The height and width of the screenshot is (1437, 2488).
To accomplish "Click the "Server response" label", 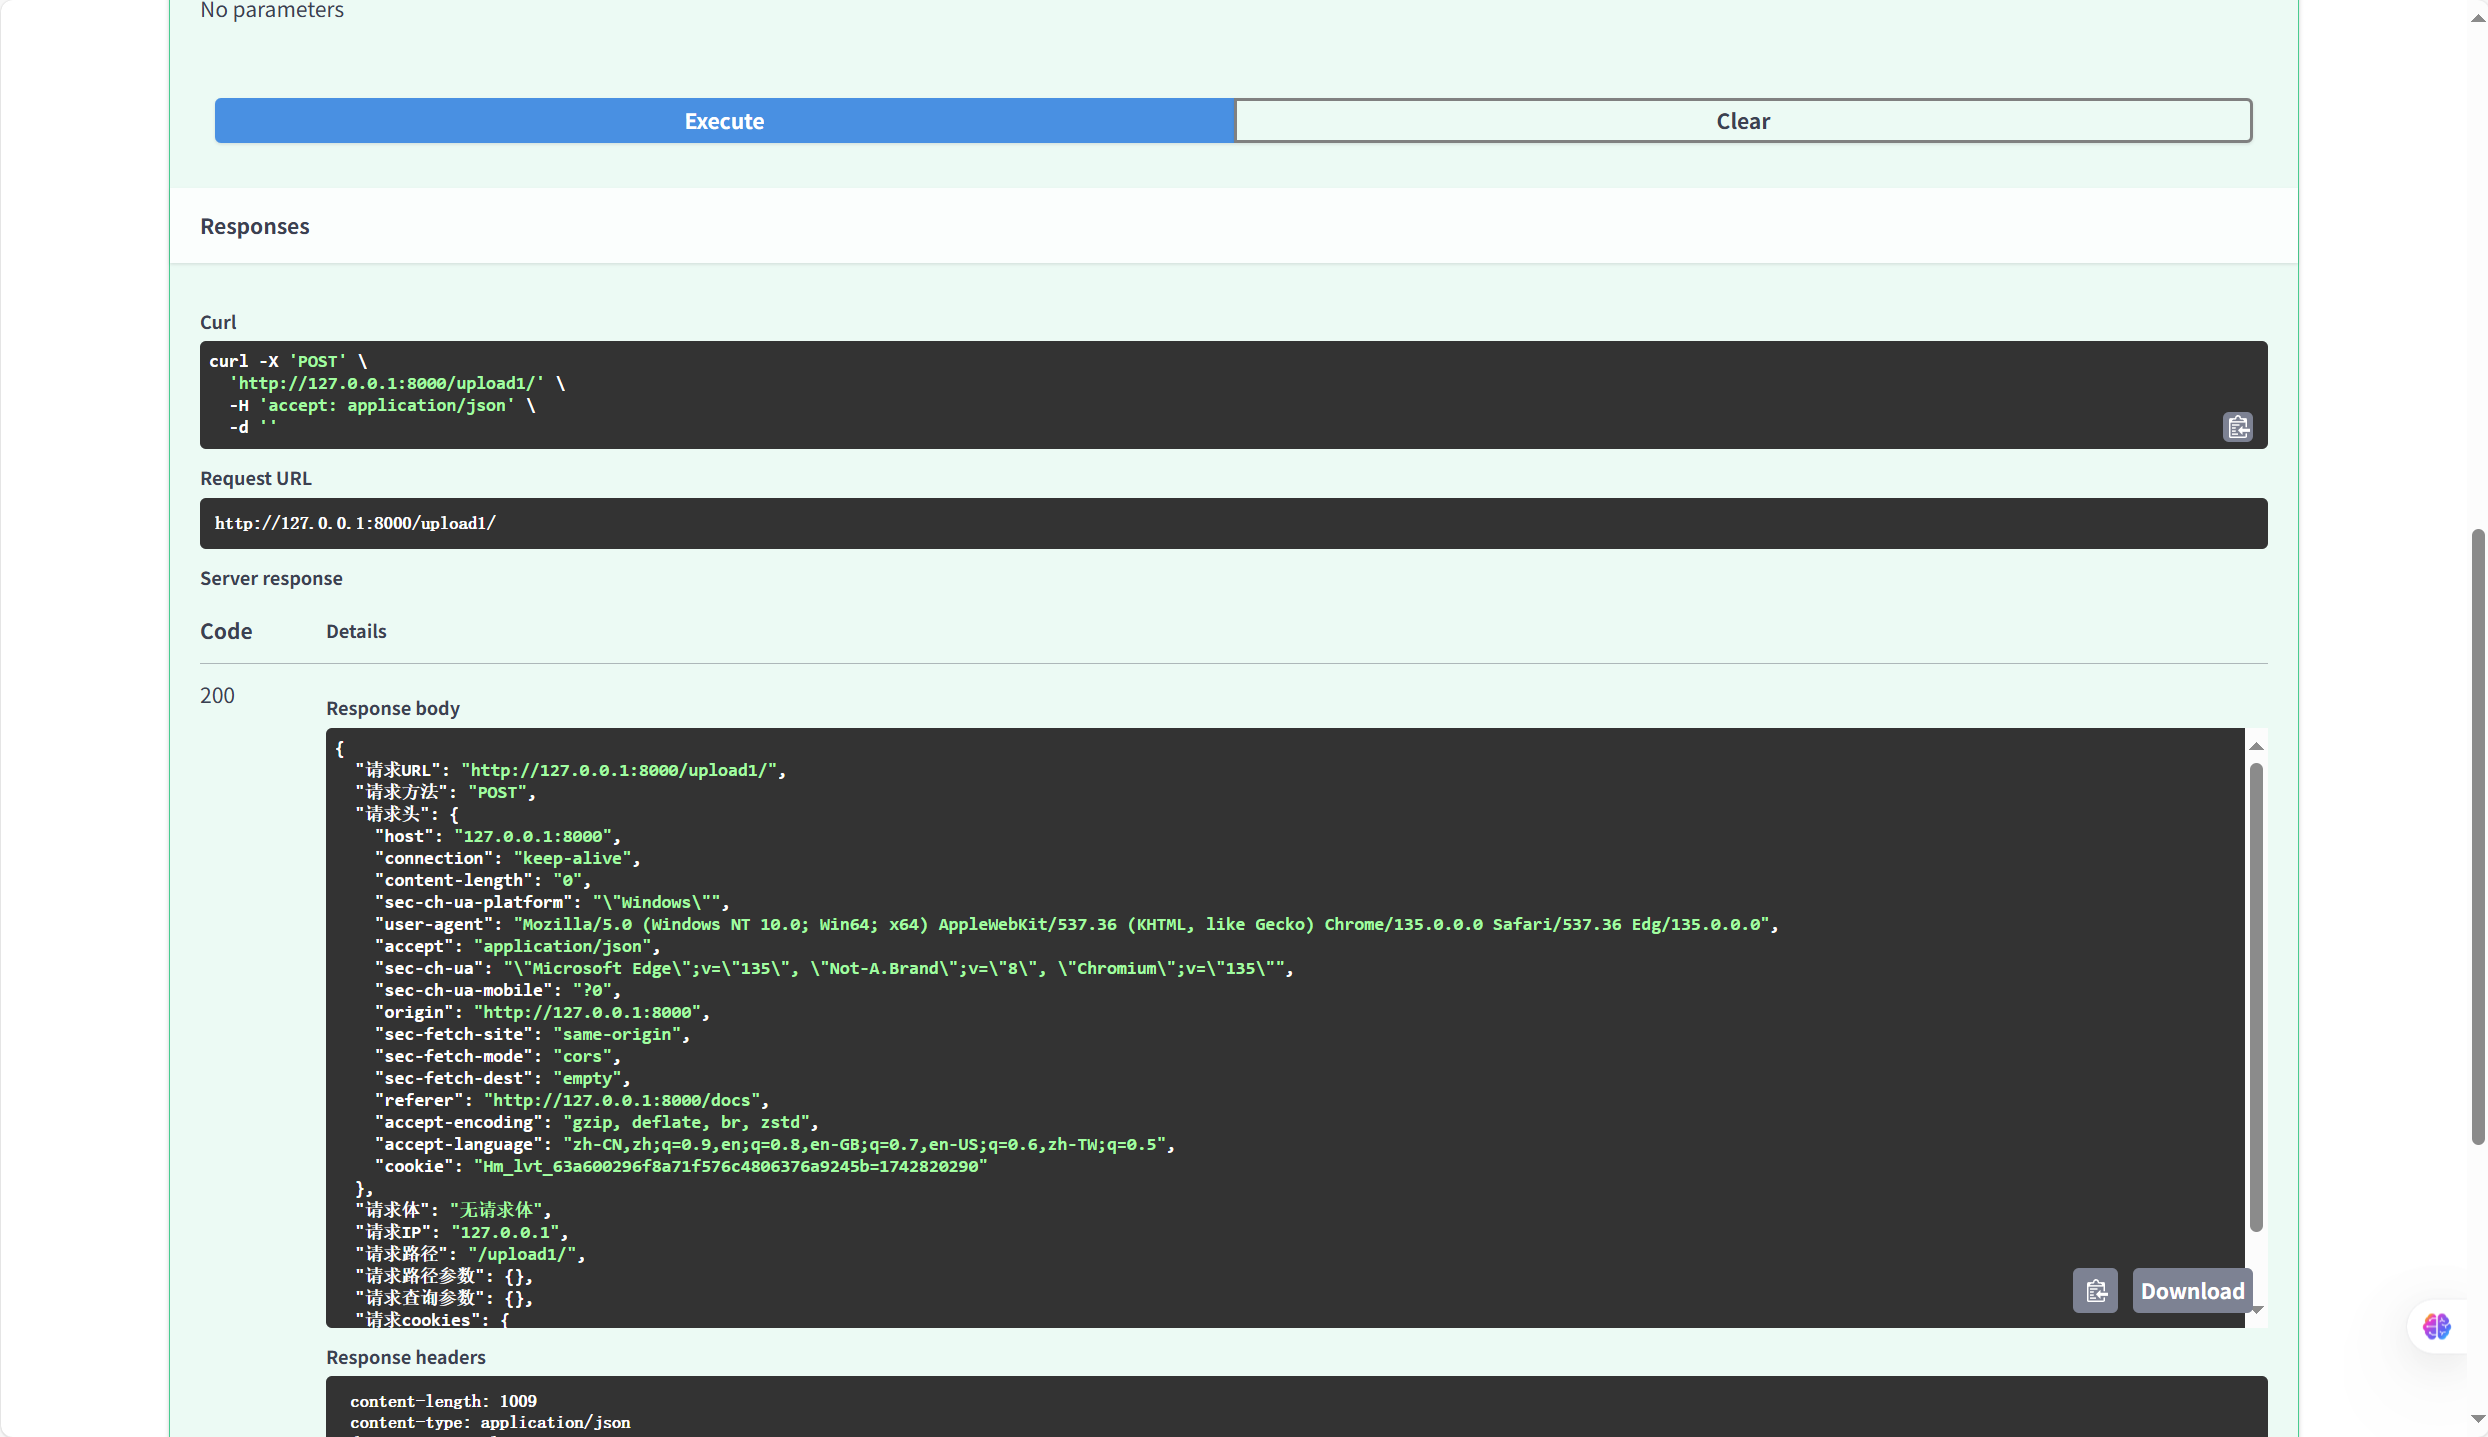I will [x=271, y=578].
